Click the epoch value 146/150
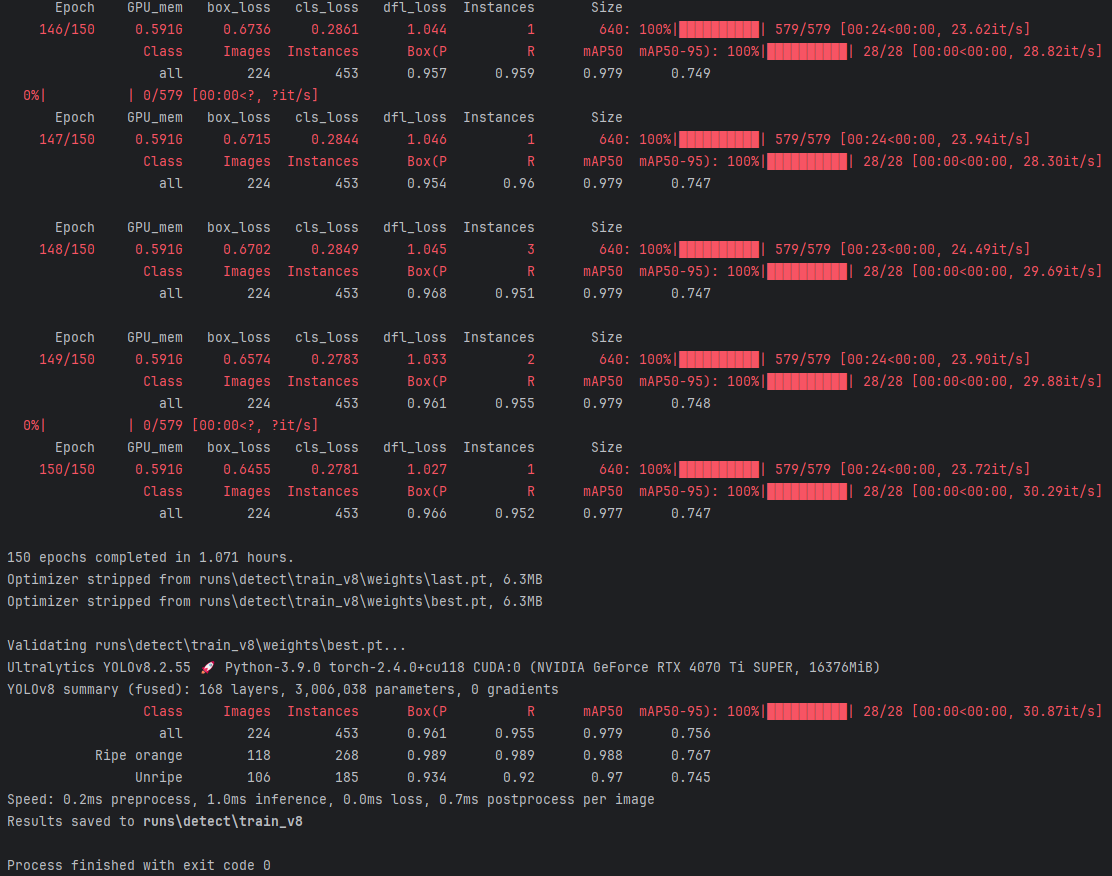The width and height of the screenshot is (1112, 876). pos(67,30)
